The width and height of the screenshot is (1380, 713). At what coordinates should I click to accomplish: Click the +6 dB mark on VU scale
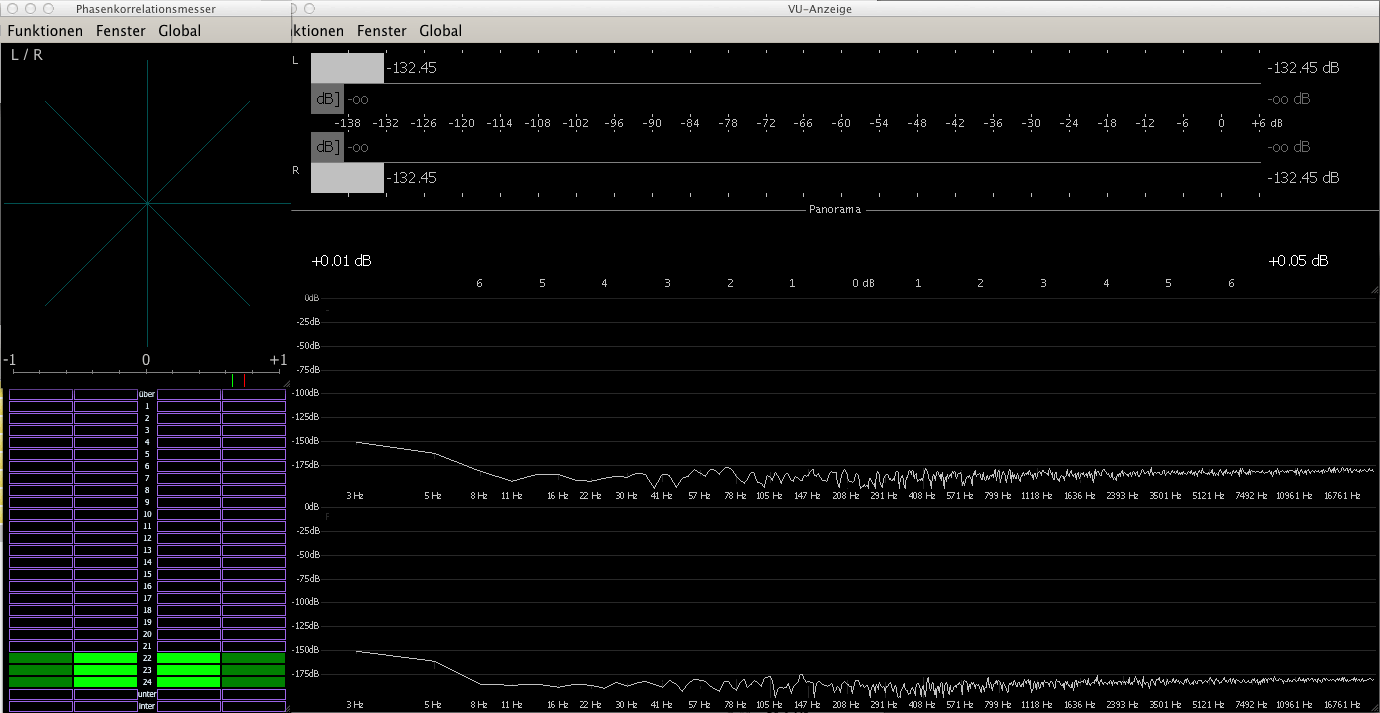pos(1266,123)
